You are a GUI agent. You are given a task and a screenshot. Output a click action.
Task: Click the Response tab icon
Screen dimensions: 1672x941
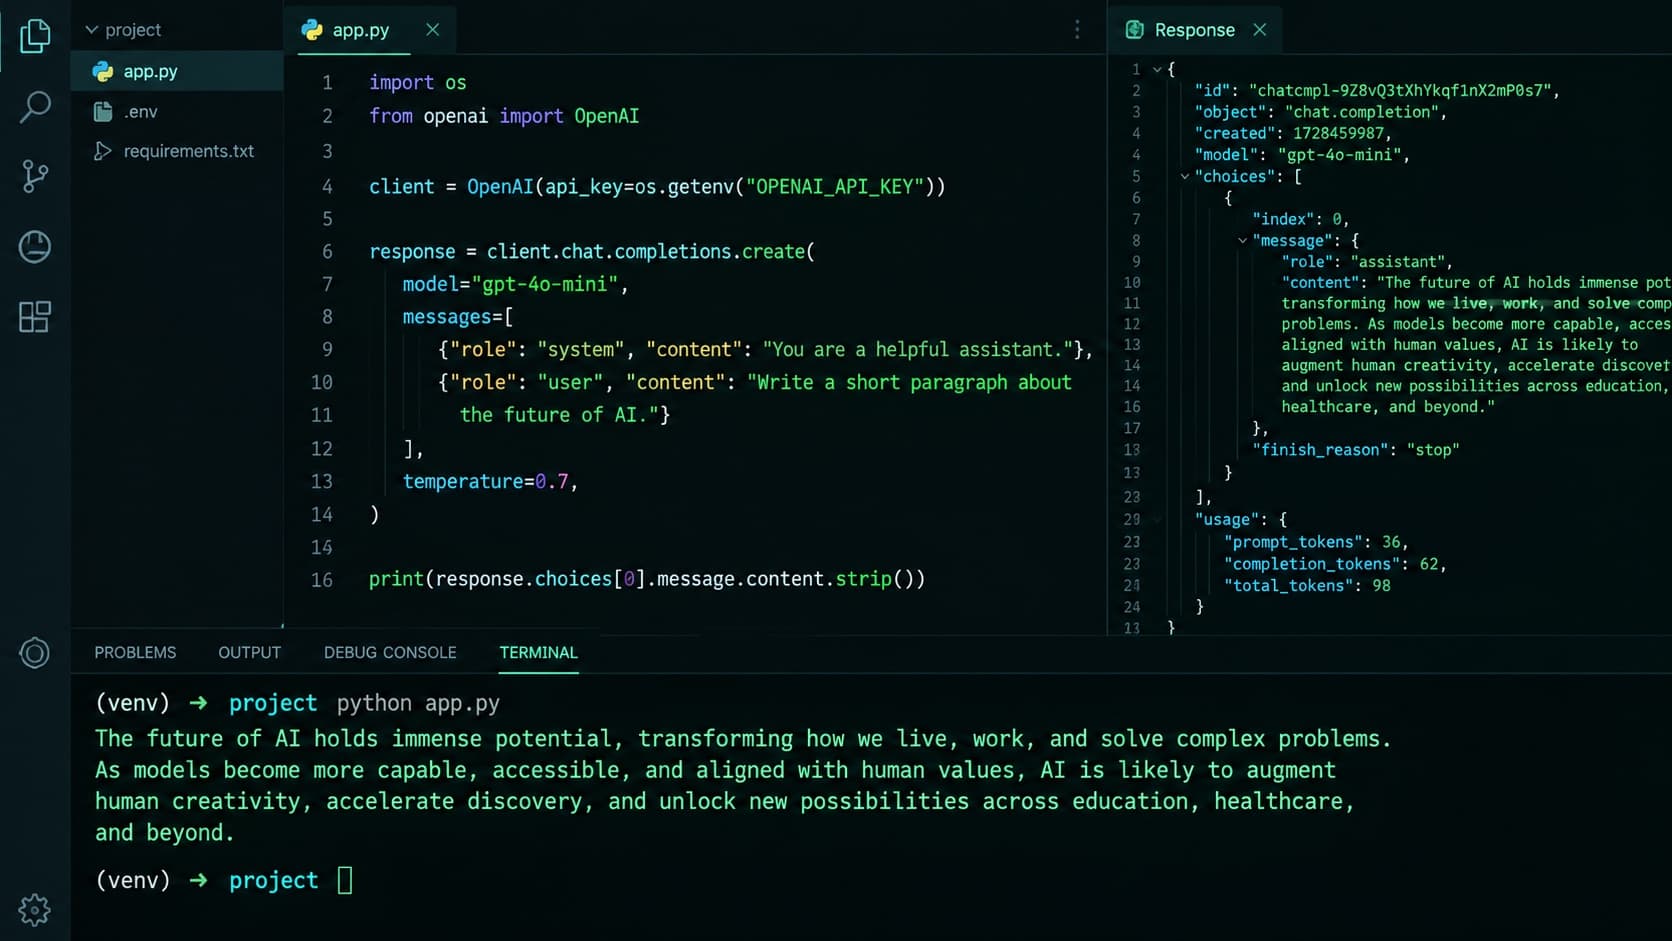[1134, 30]
